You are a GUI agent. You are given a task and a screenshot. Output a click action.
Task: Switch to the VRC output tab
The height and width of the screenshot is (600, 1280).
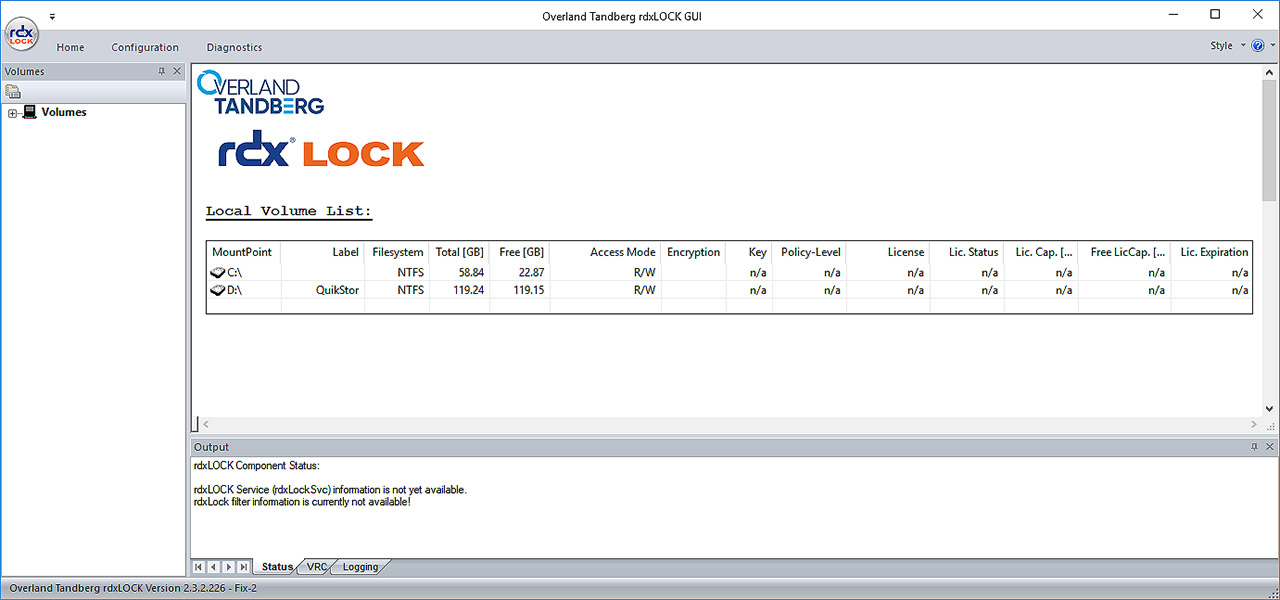pos(317,567)
